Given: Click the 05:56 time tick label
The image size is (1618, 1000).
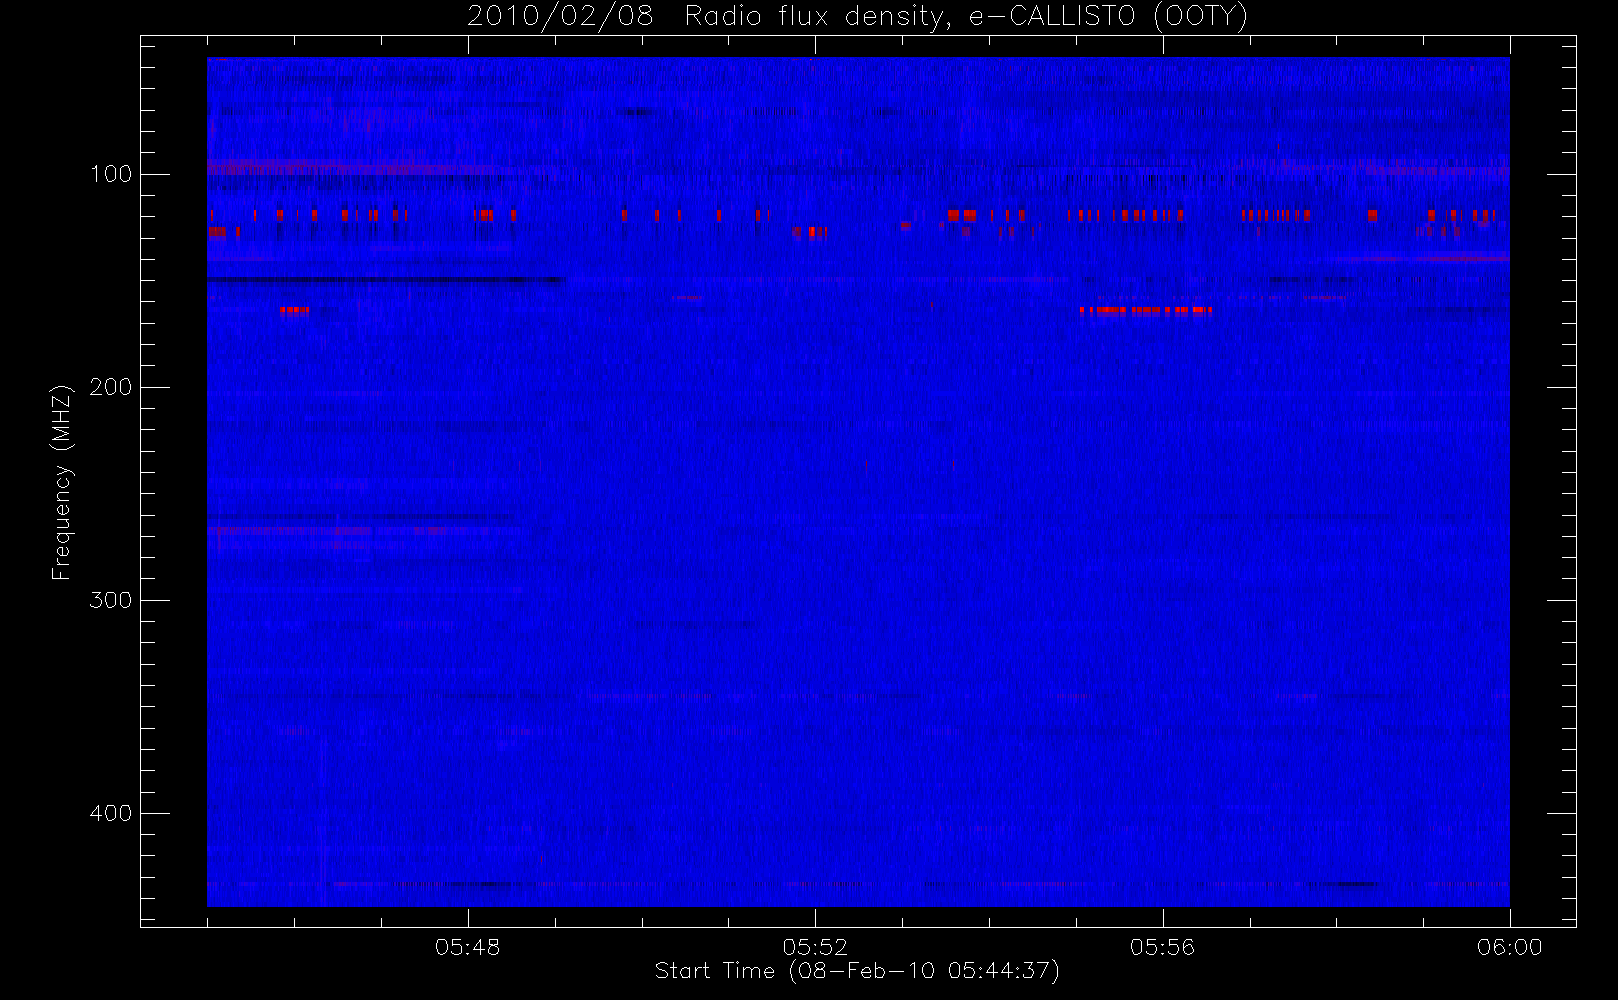Looking at the screenshot, I should click(1162, 947).
